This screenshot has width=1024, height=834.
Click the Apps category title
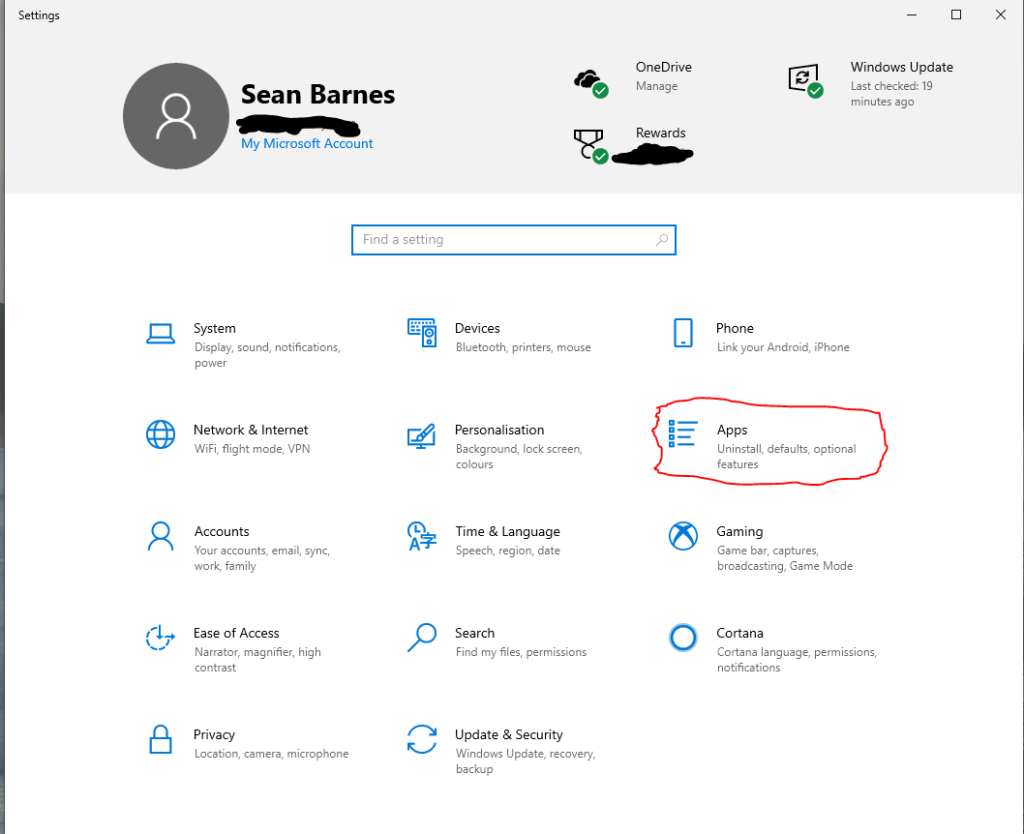[731, 430]
